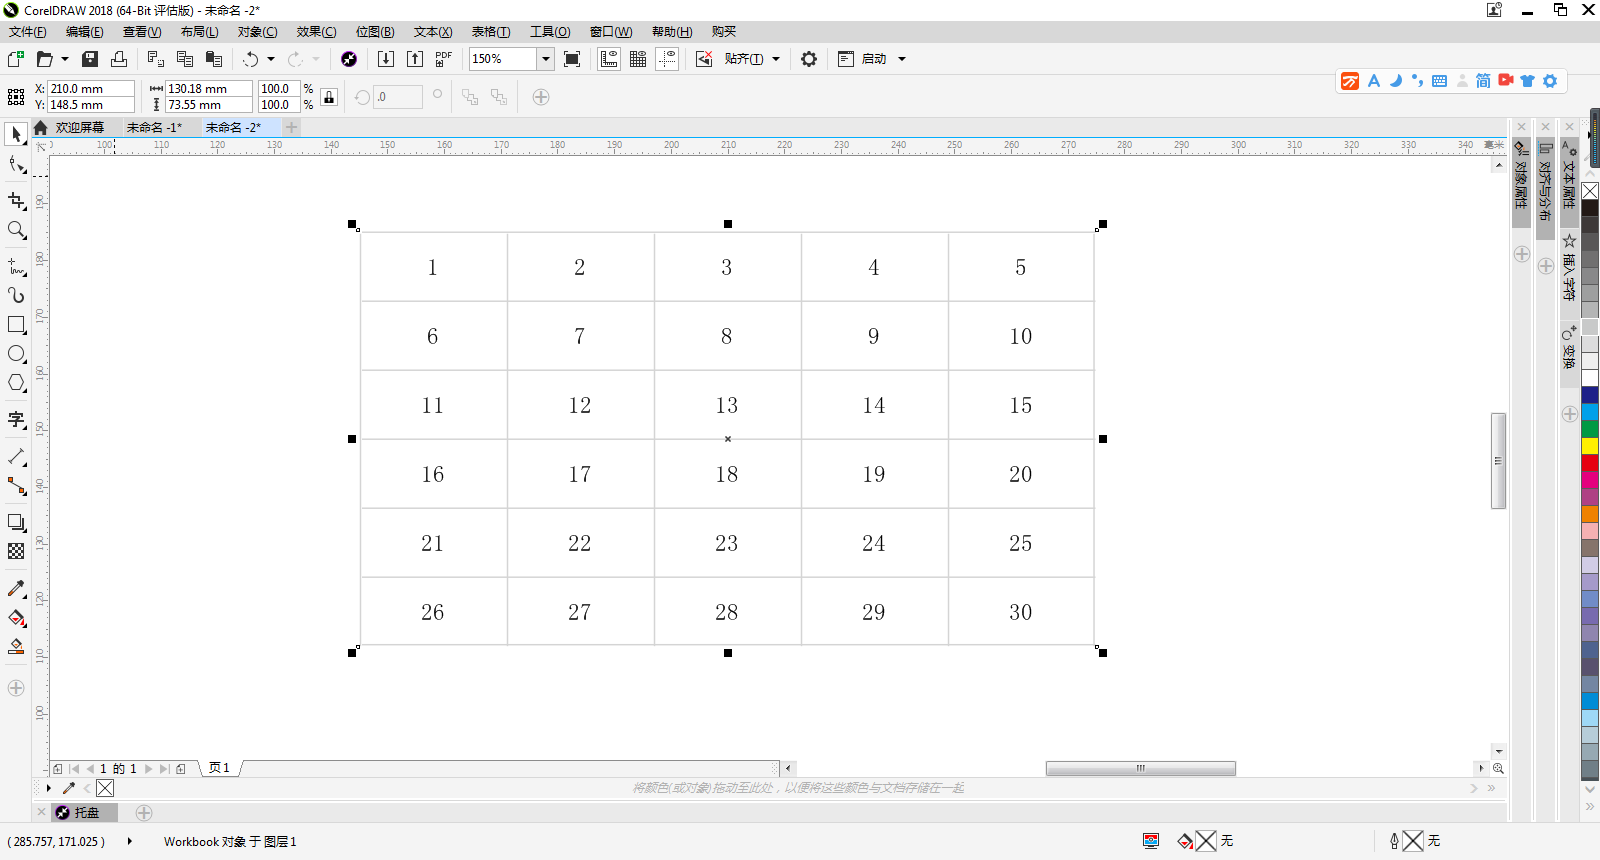The width and height of the screenshot is (1600, 860).
Task: Pick the green swatch in color palette
Action: pos(1590,428)
